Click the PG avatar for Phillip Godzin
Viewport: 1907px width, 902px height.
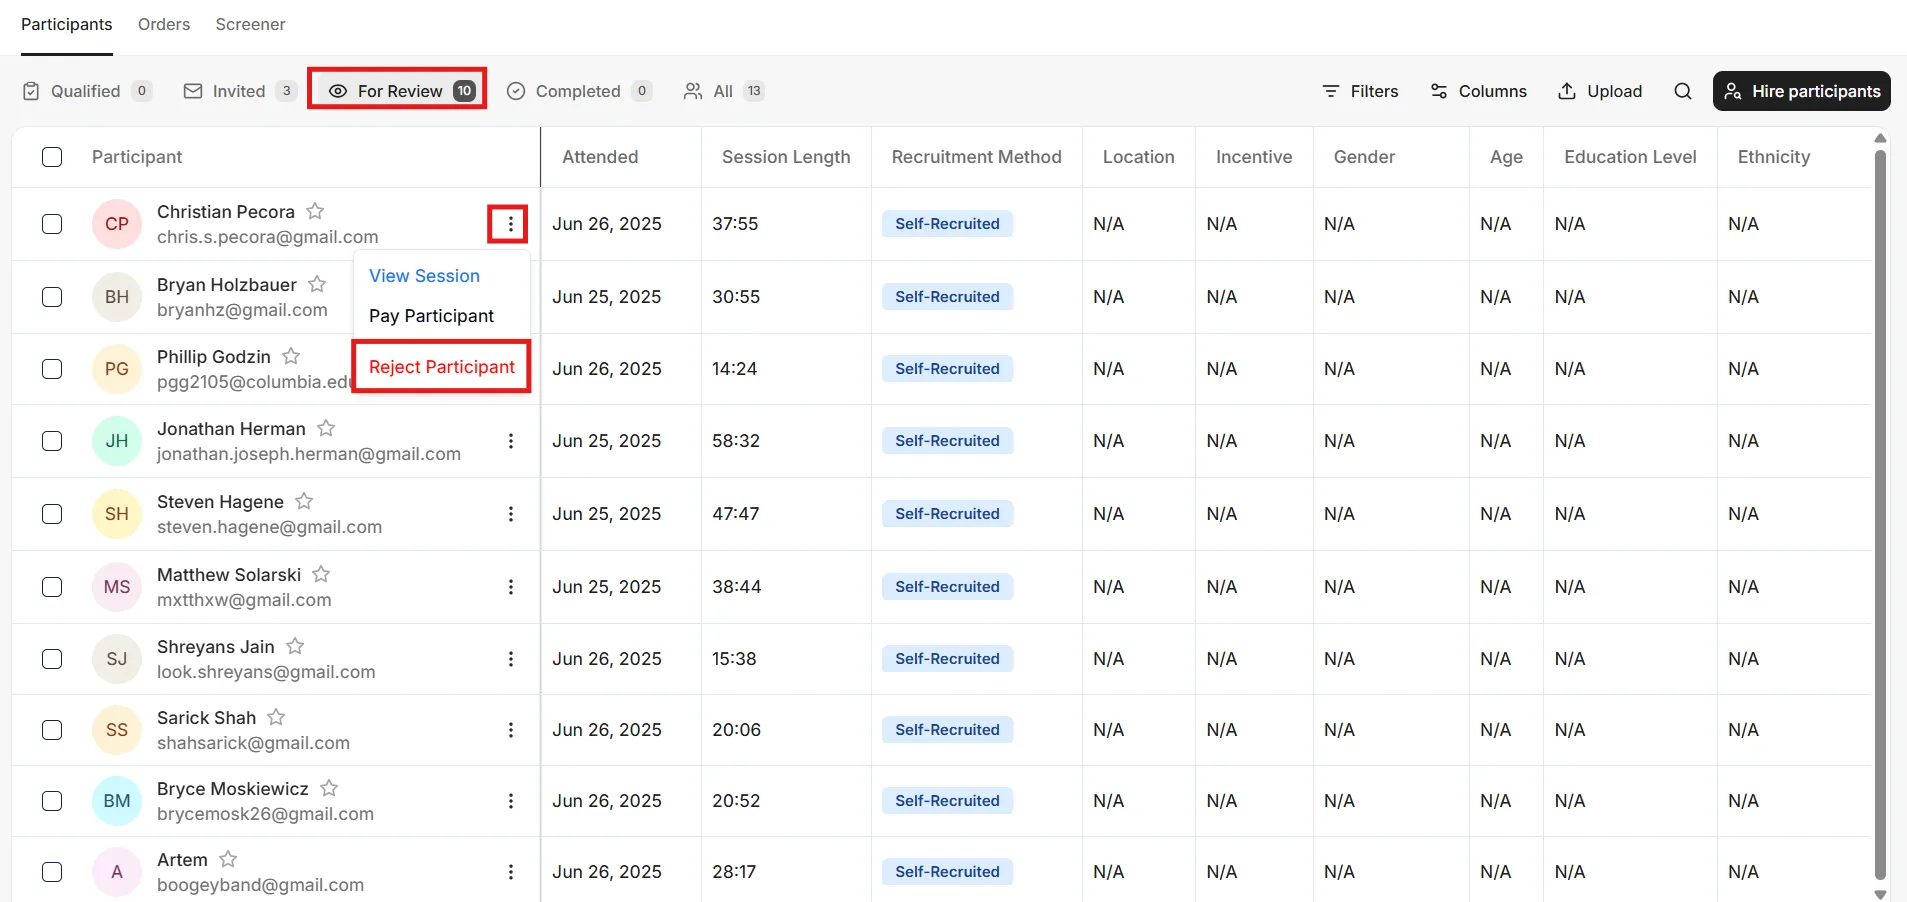click(117, 369)
